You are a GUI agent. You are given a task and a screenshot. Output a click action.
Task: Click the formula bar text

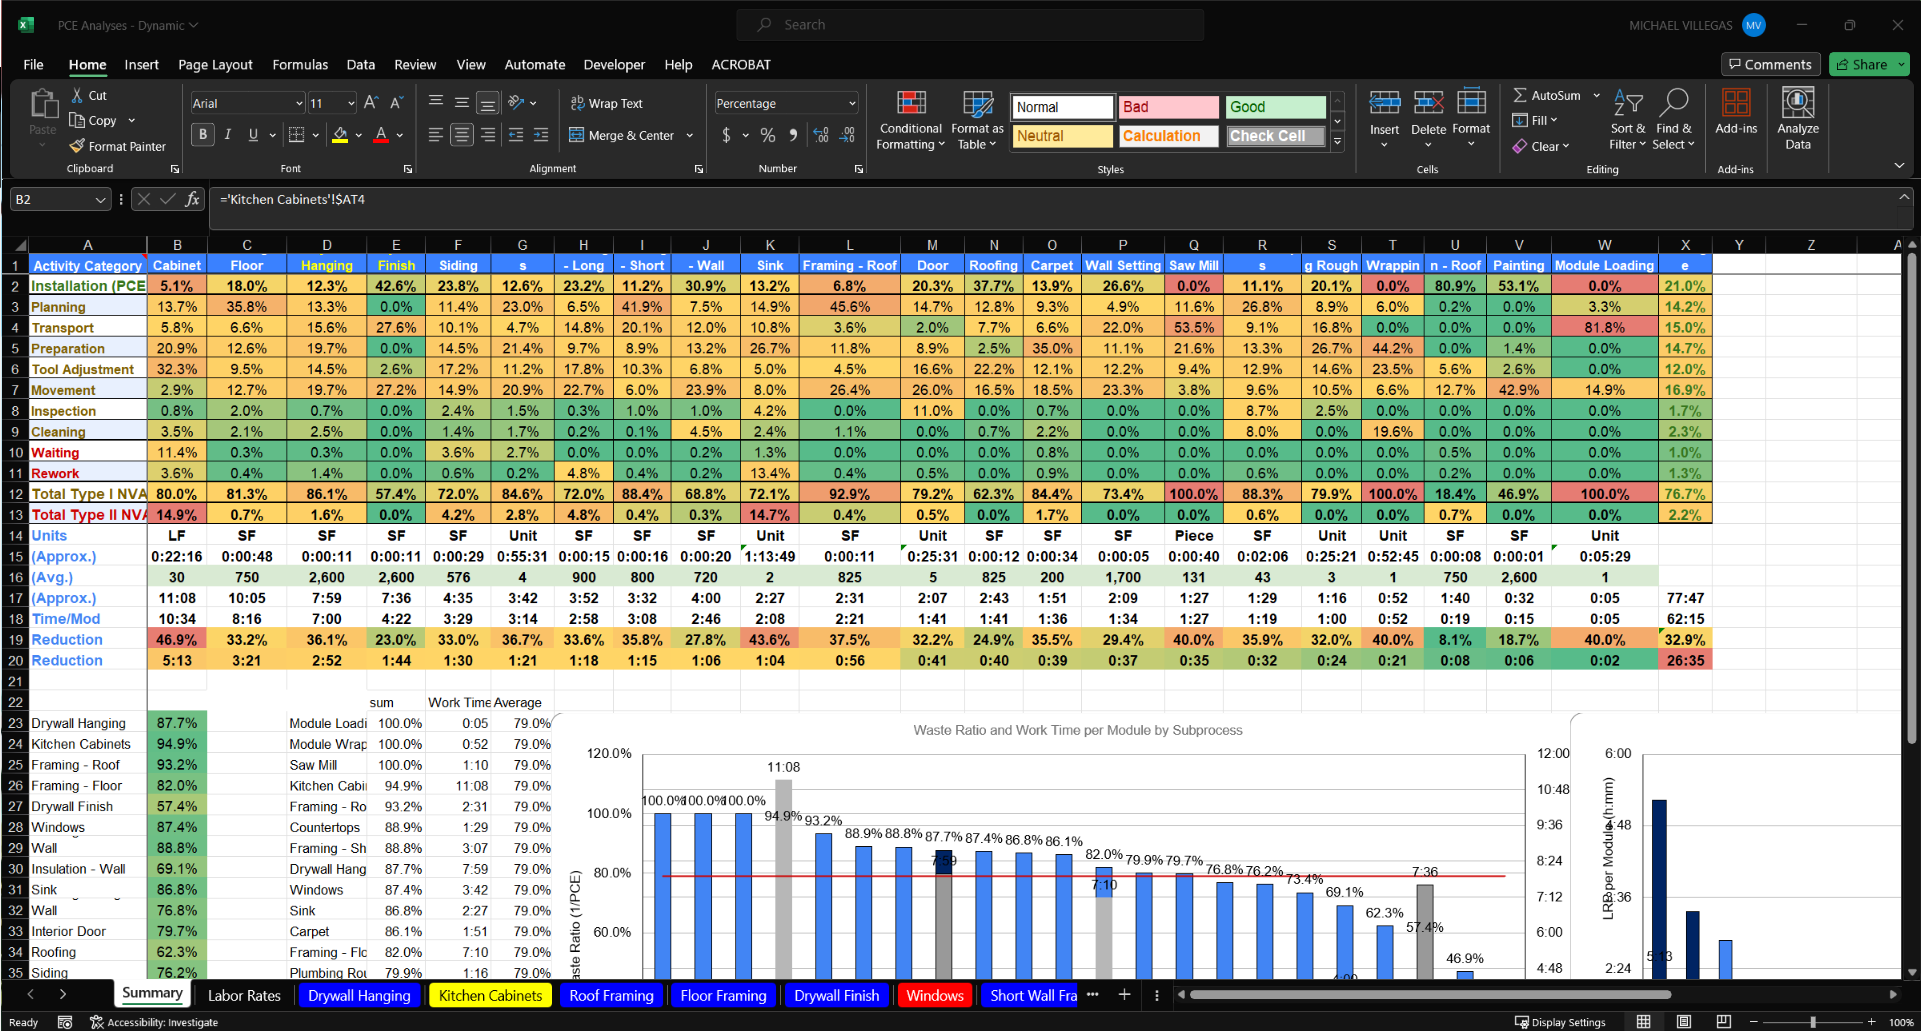click(x=292, y=199)
